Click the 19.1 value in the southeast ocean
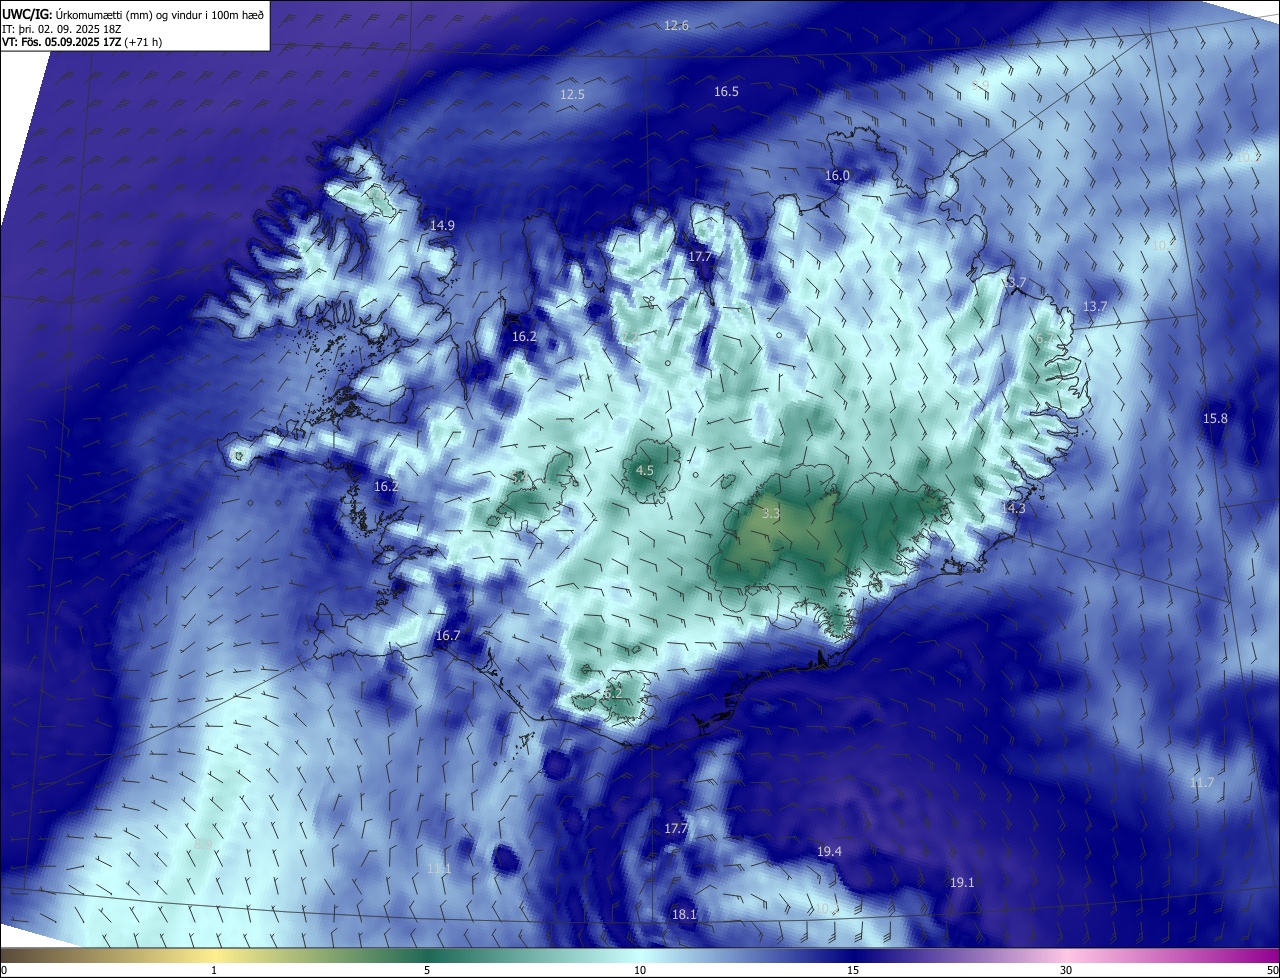The height and width of the screenshot is (978, 1280). [x=962, y=882]
